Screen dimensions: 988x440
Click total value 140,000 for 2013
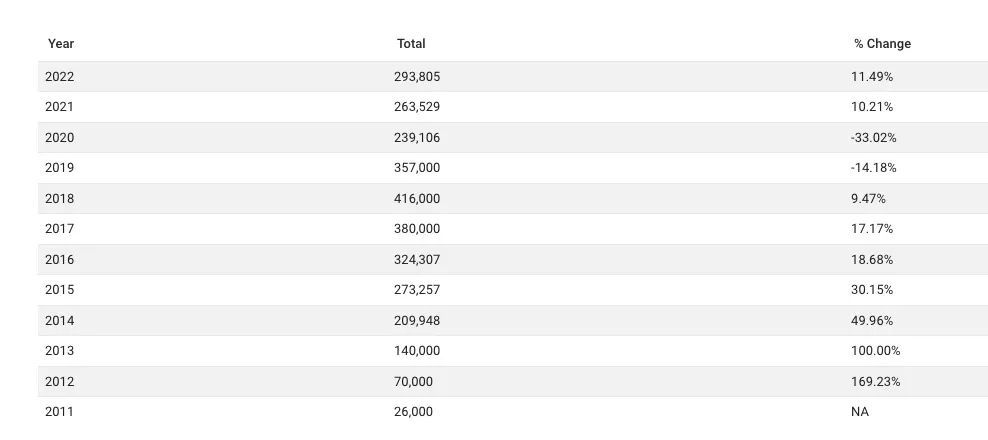pos(417,351)
